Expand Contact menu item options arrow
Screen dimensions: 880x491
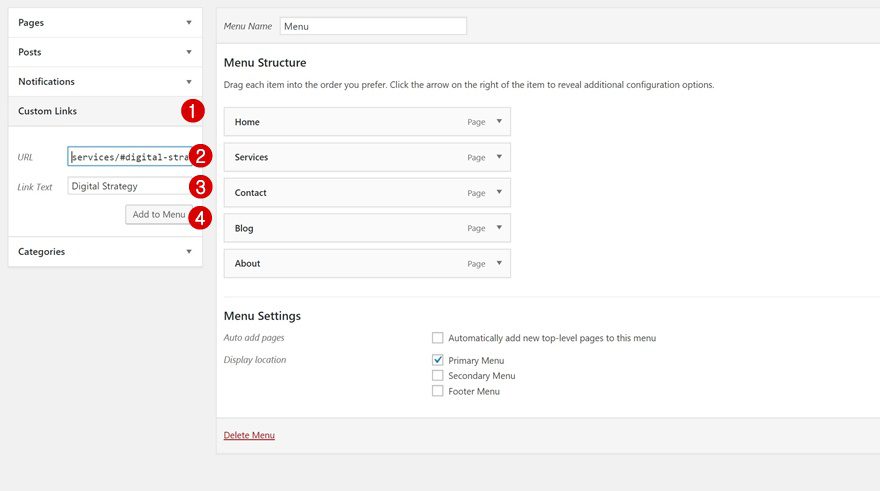[x=499, y=192]
